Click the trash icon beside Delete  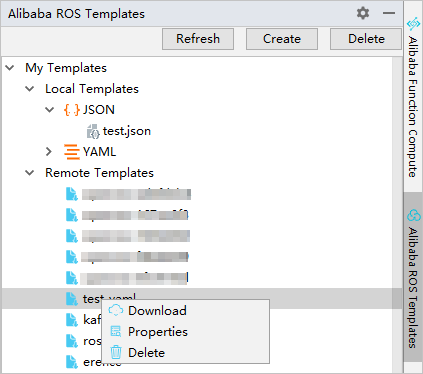[x=116, y=352]
